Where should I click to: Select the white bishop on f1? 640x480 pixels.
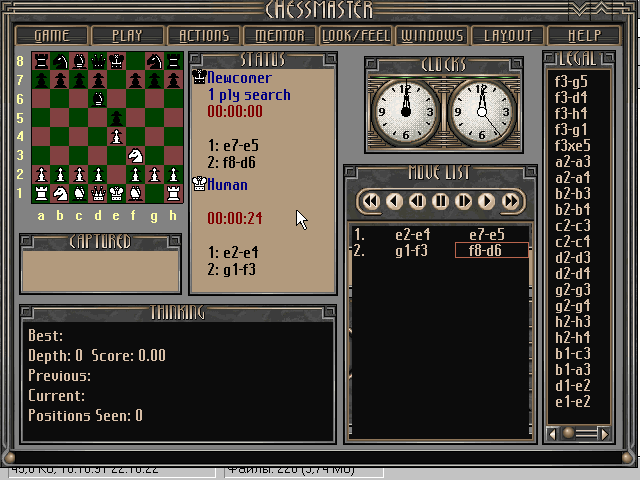click(136, 194)
